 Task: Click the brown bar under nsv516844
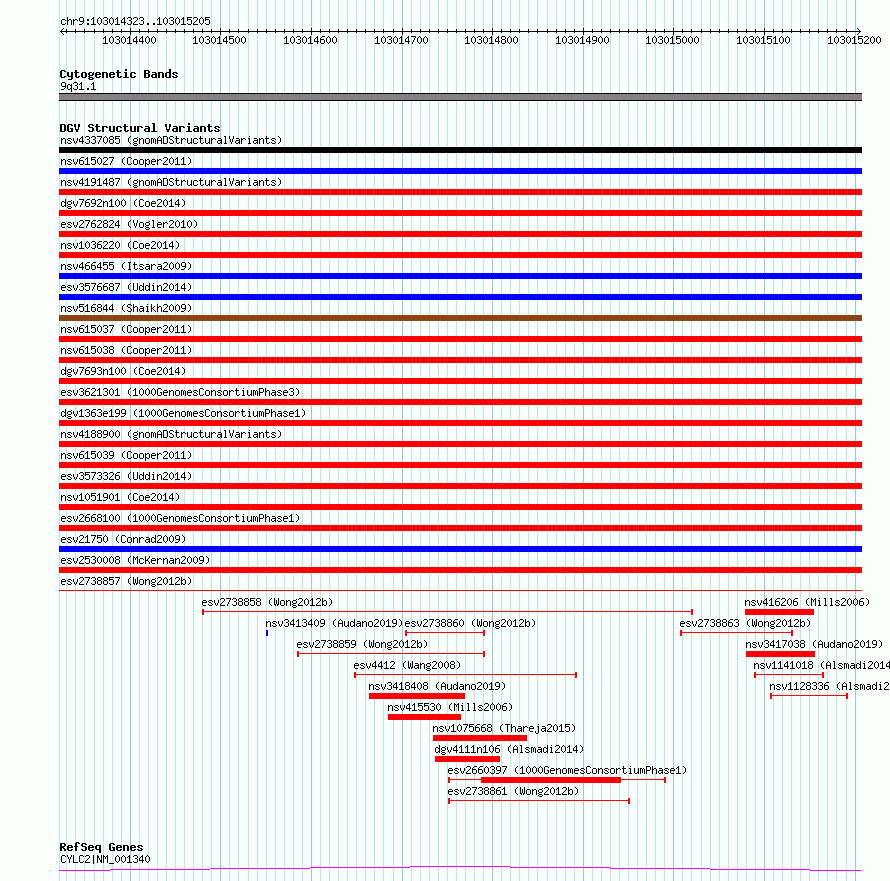[x=460, y=318]
